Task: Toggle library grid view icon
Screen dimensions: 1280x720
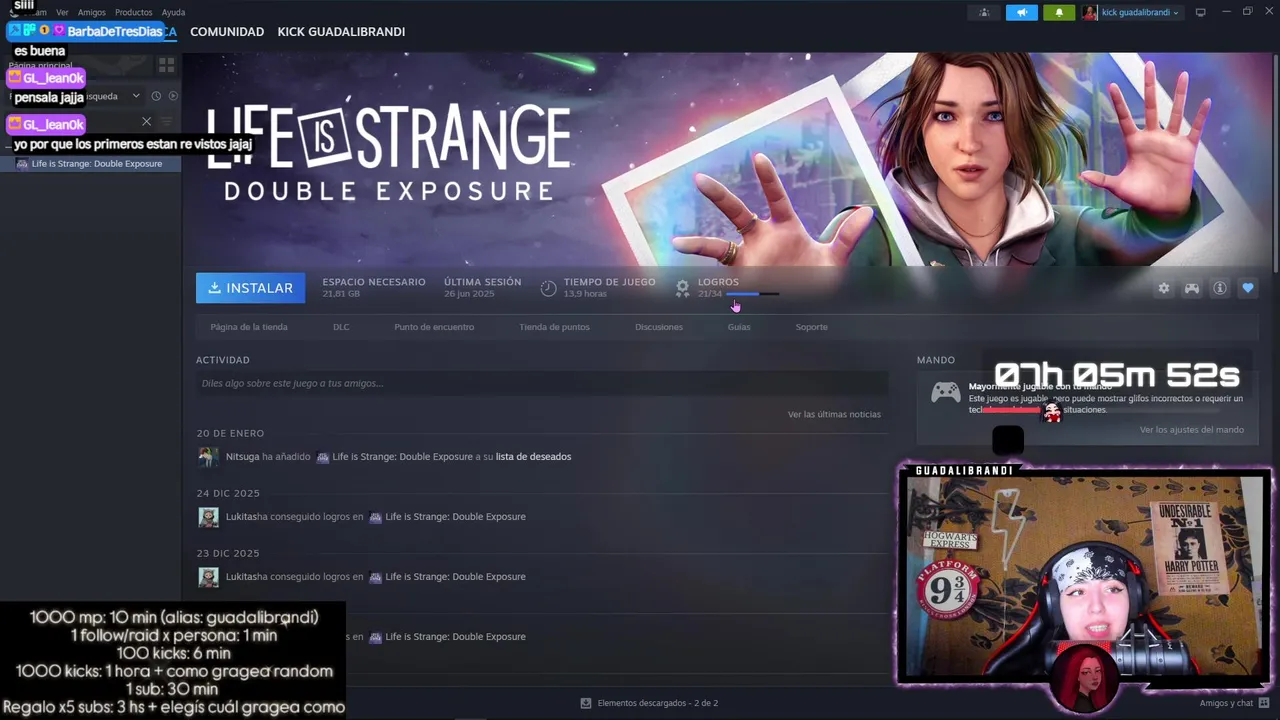Action: (166, 65)
